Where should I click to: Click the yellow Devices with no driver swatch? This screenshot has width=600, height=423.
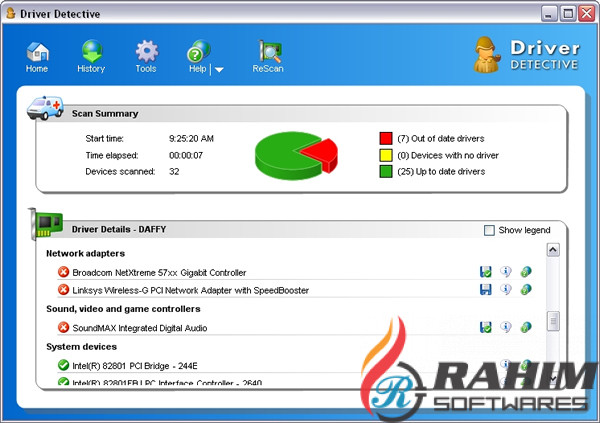(x=386, y=155)
